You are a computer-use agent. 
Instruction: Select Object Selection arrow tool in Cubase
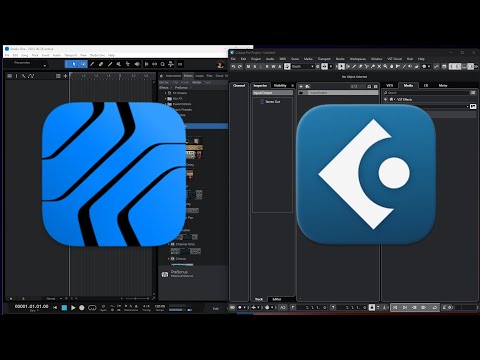pos(341,67)
